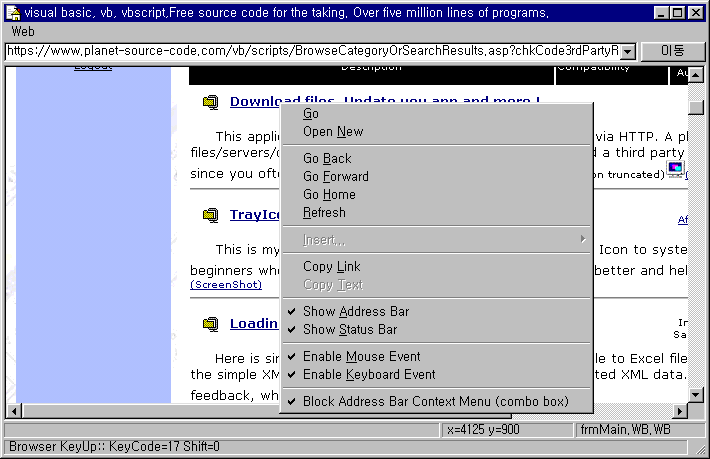Click the vertical scrollbar thumb
This screenshot has width=710, height=459.
(696, 107)
